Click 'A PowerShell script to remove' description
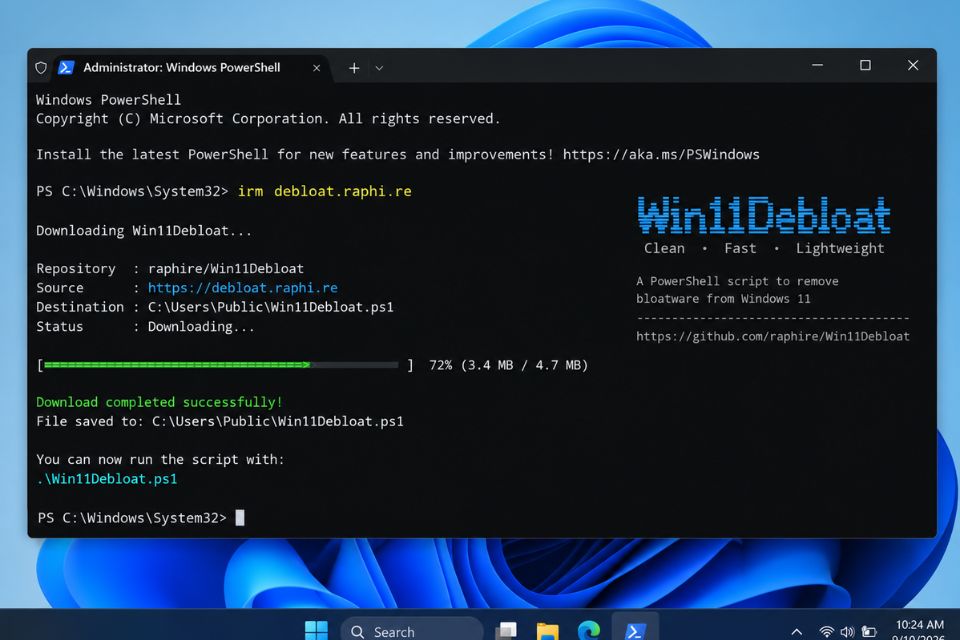Viewport: 960px width, 640px height. click(737, 281)
